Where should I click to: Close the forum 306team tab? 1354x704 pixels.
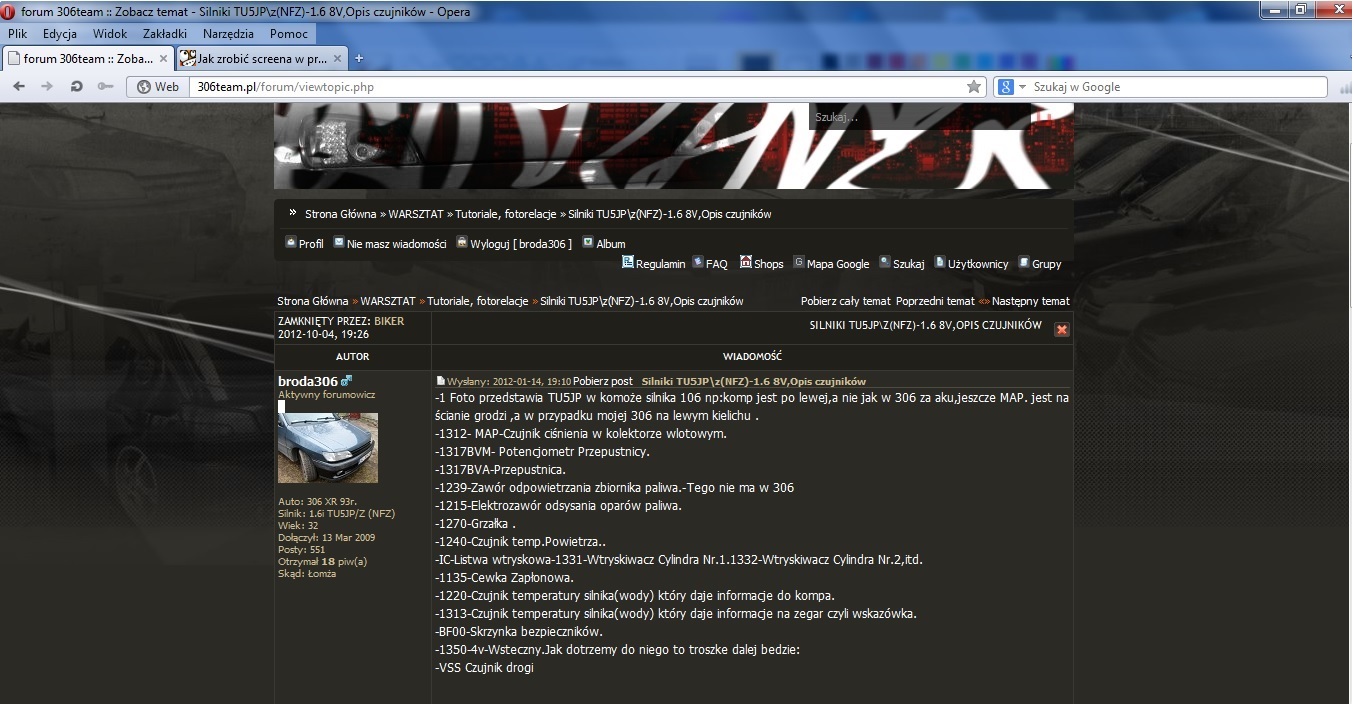click(164, 58)
